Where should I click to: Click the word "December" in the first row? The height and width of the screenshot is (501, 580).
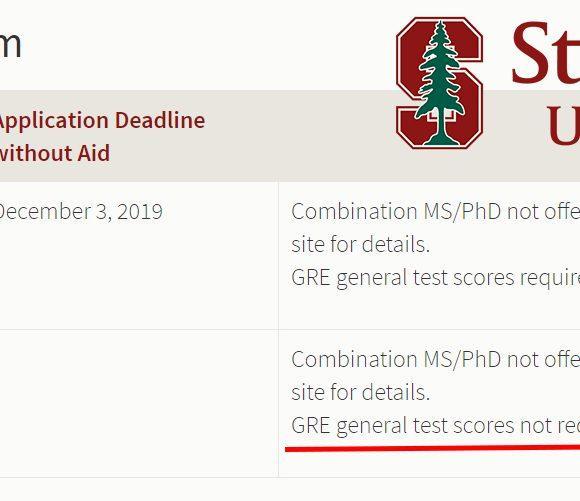[44, 212]
